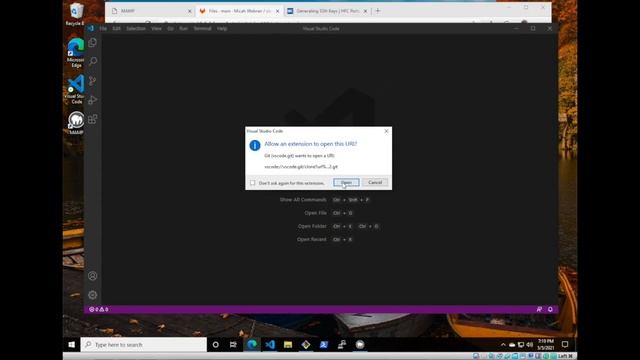Open the Search view in the activity bar

point(93,61)
